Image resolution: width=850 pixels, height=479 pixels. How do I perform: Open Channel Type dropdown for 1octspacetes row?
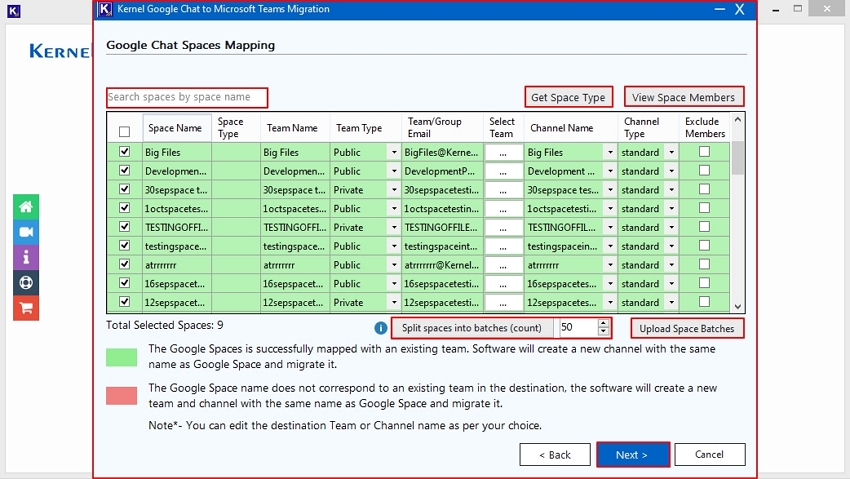pyautogui.click(x=671, y=209)
